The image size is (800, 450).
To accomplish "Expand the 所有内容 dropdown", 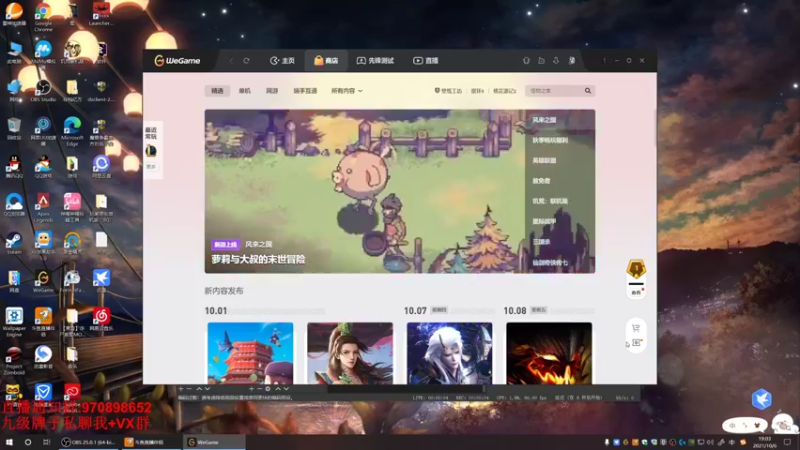I will tap(347, 91).
